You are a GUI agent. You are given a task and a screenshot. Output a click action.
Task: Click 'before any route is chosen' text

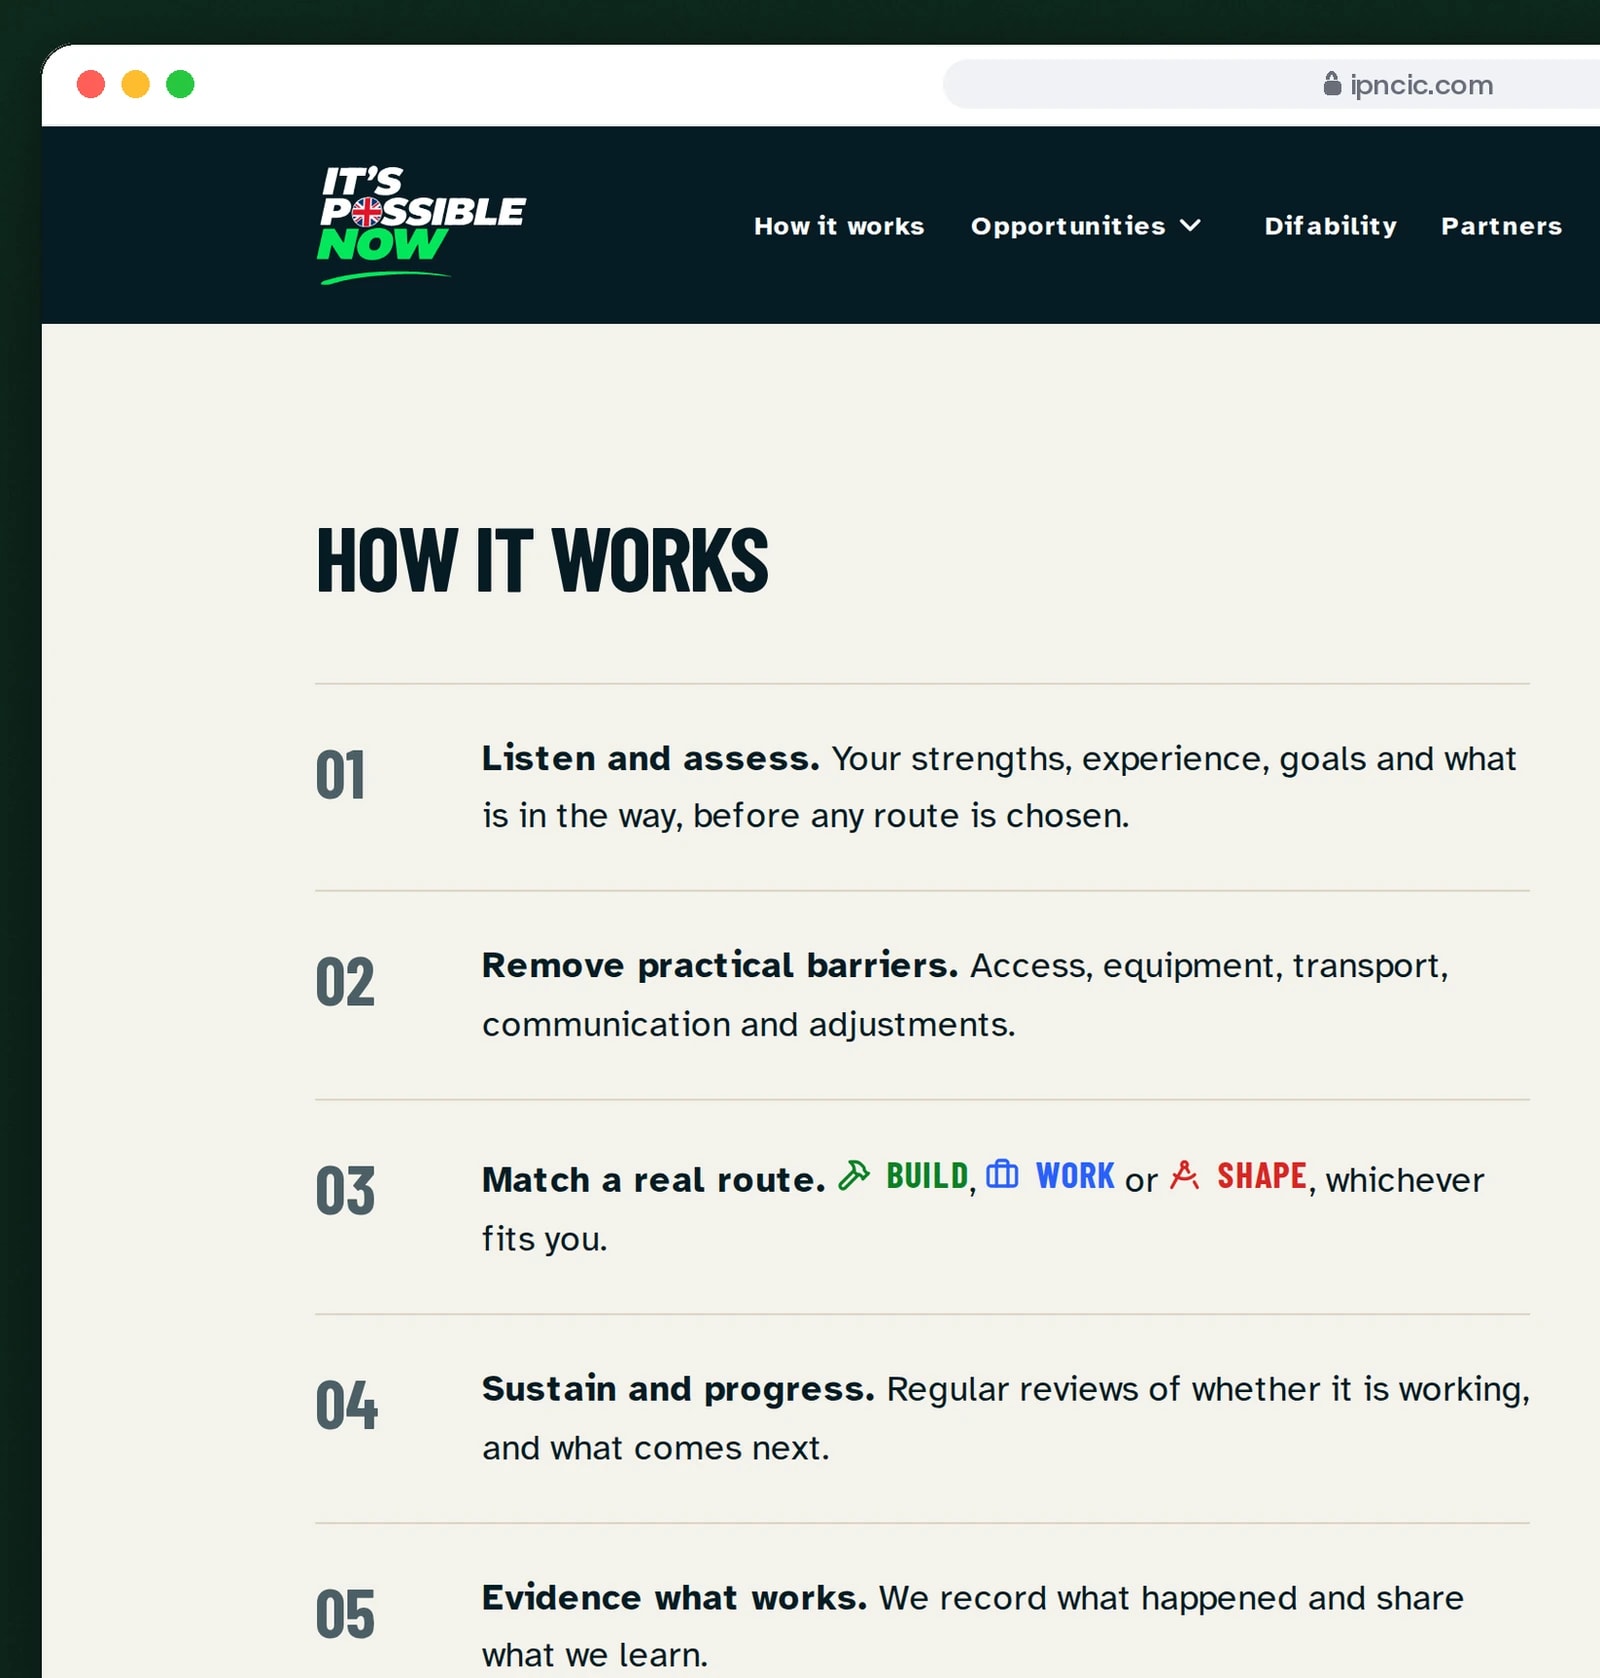click(x=910, y=816)
